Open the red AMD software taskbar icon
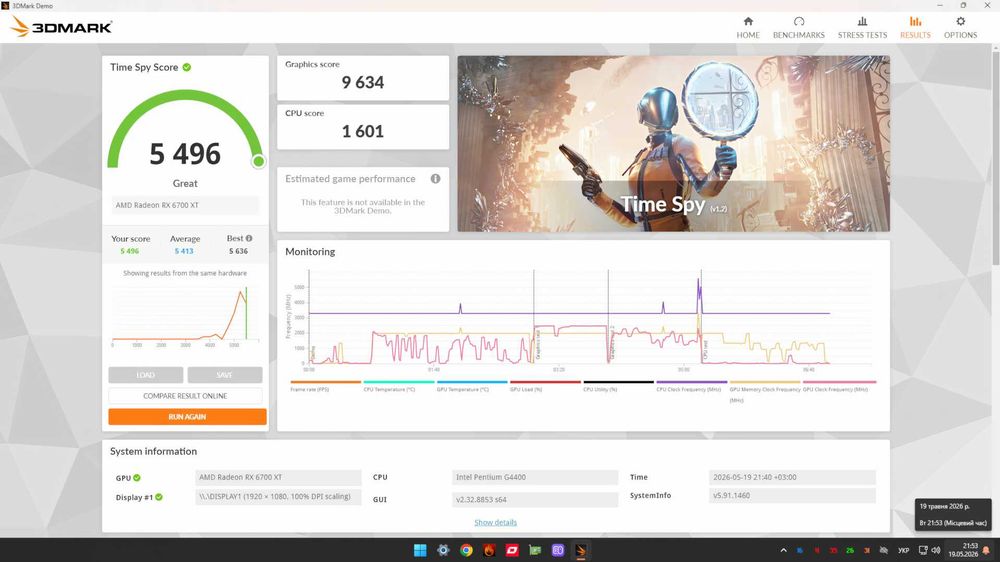 (512, 550)
